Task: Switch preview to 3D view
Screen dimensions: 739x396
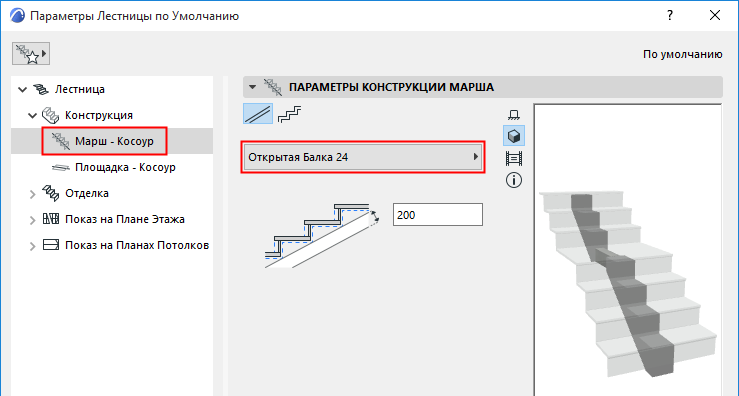Action: point(514,136)
